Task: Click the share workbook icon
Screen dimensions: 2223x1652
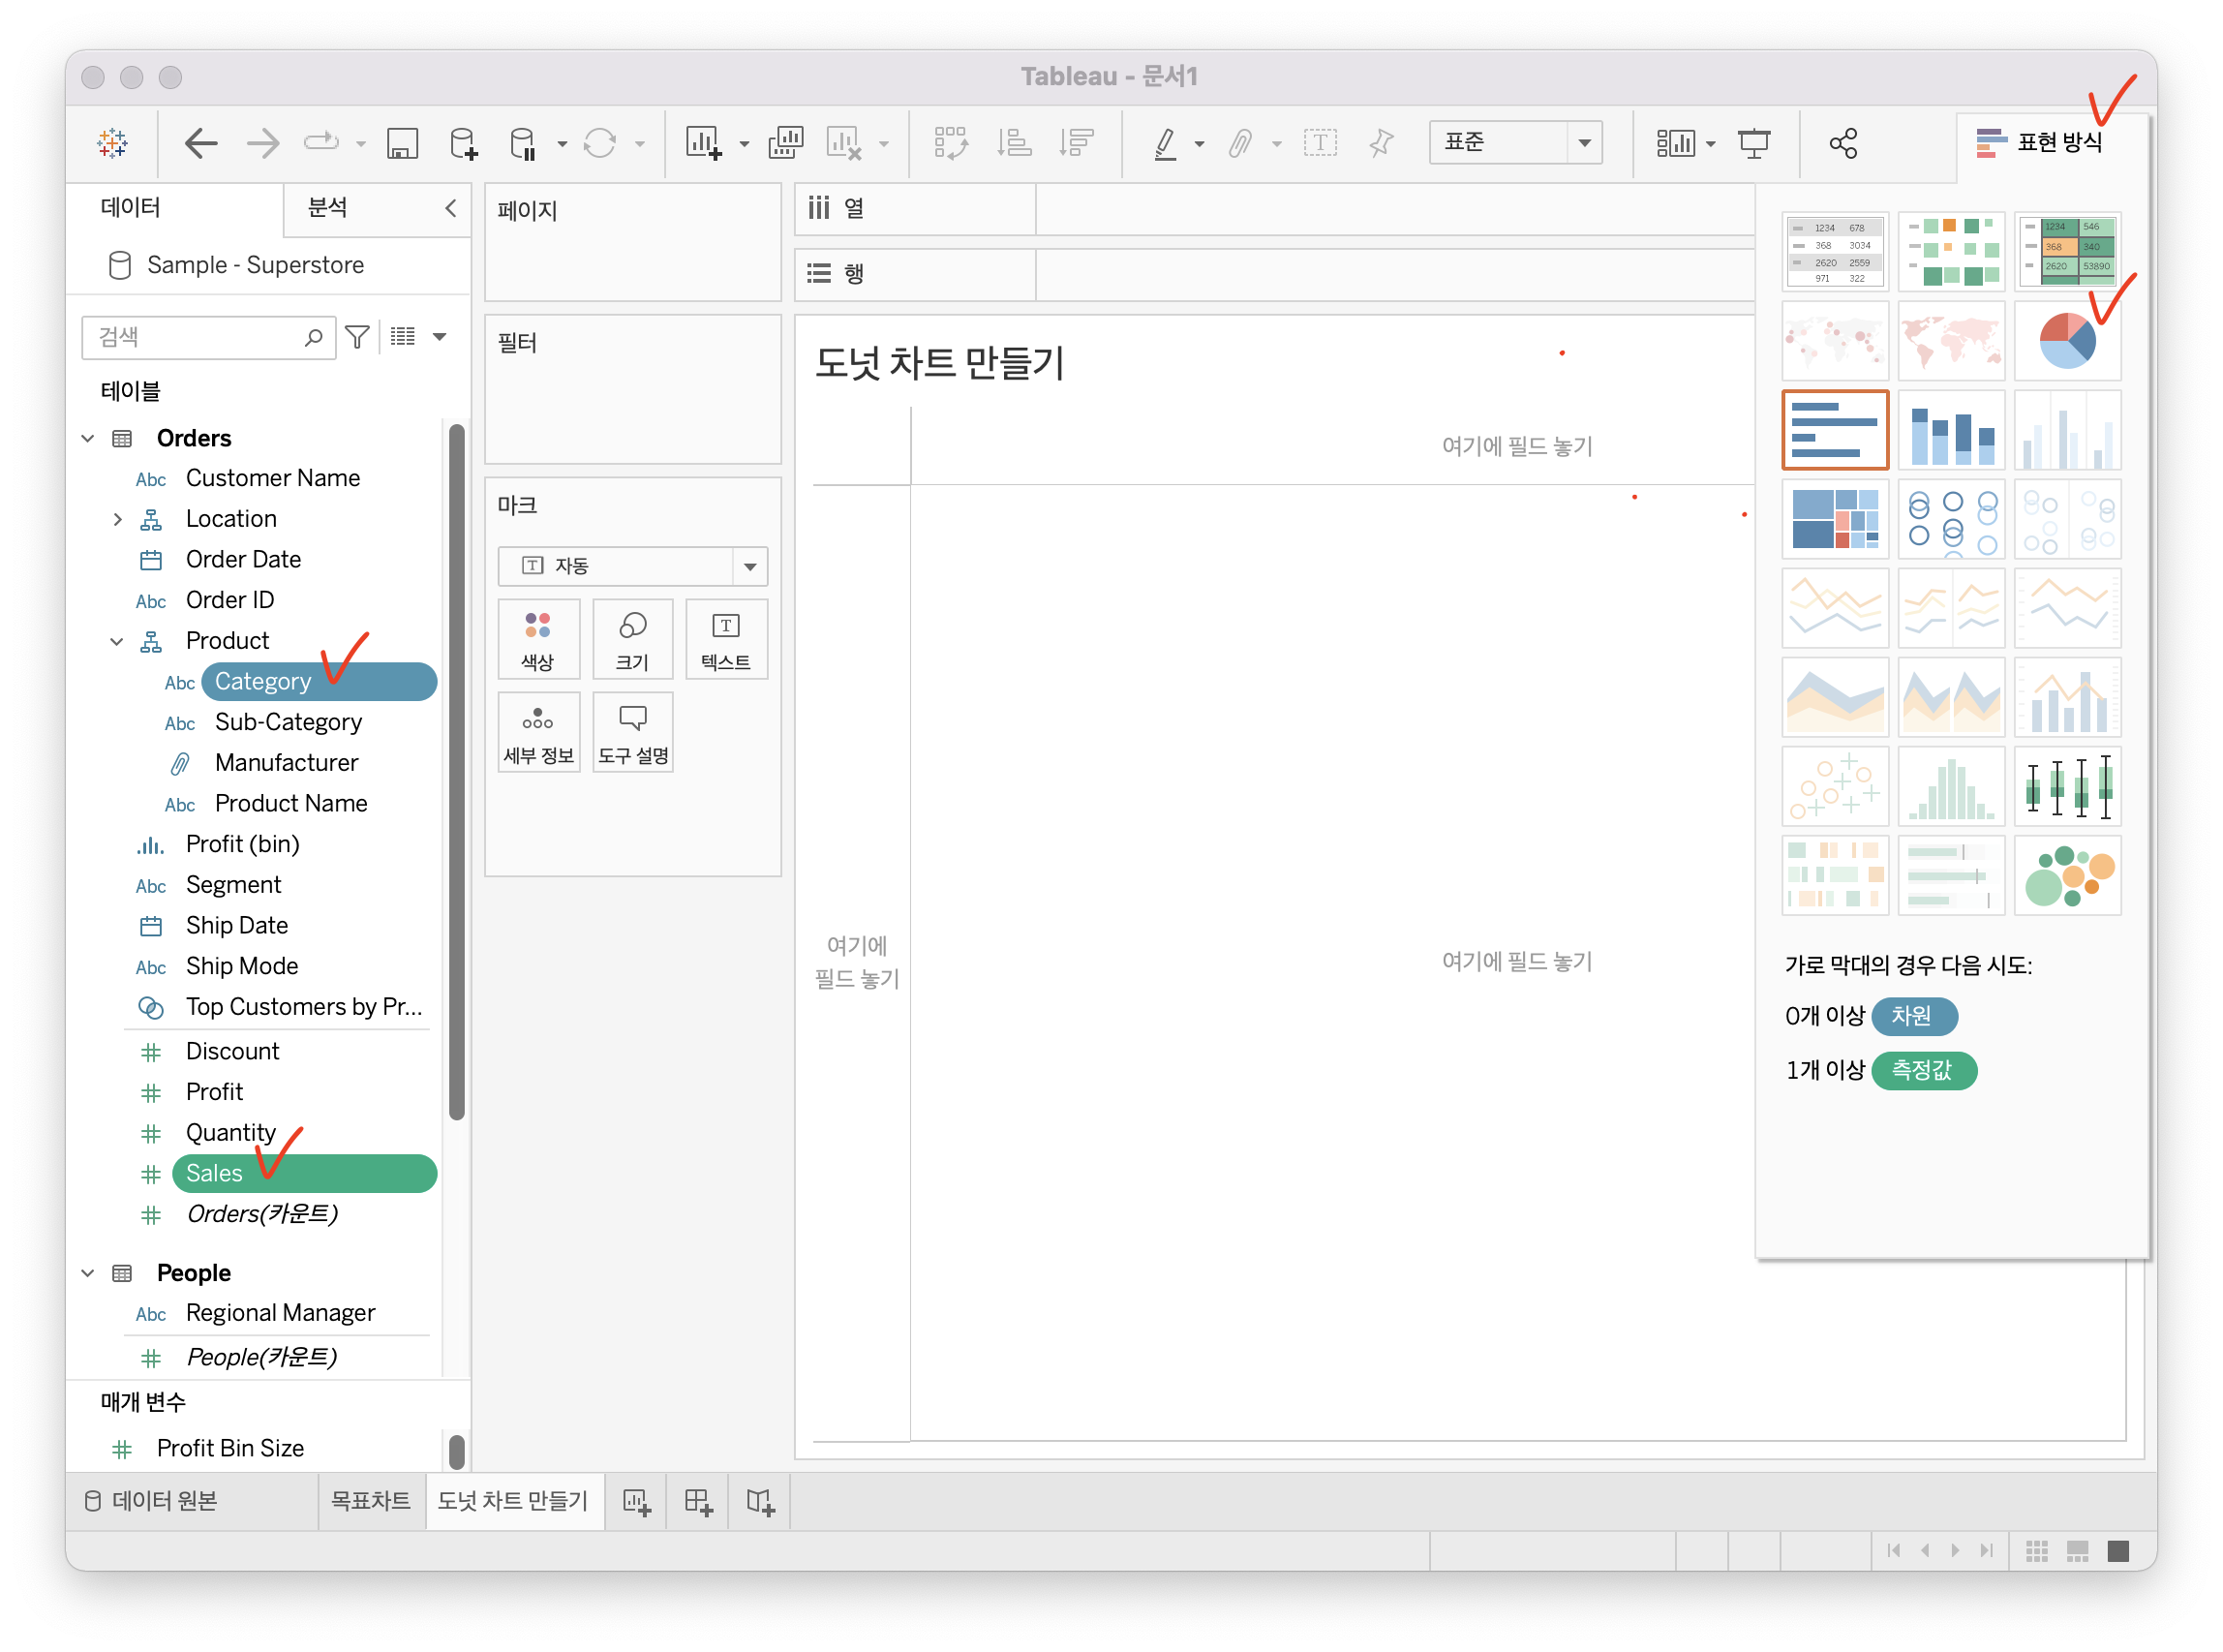Action: pyautogui.click(x=1843, y=143)
